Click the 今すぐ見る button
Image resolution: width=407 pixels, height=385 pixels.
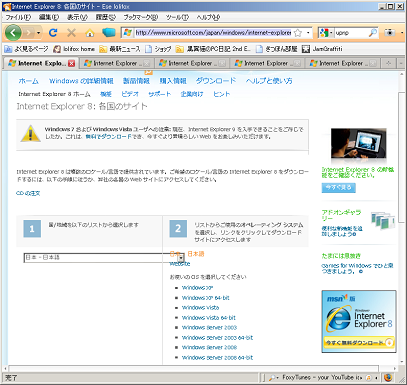339,188
